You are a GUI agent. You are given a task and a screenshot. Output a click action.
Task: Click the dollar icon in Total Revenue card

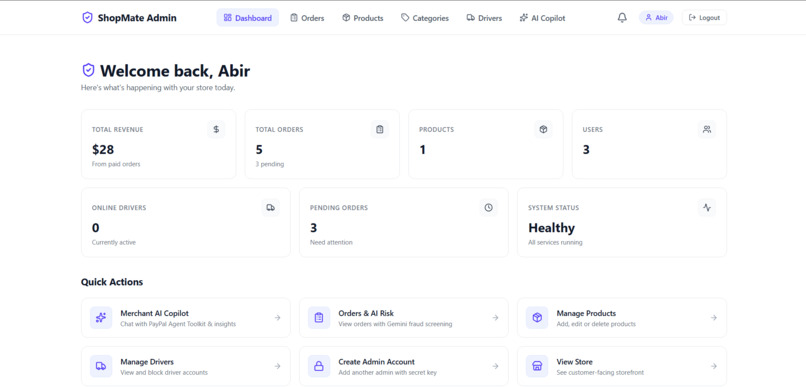(216, 130)
